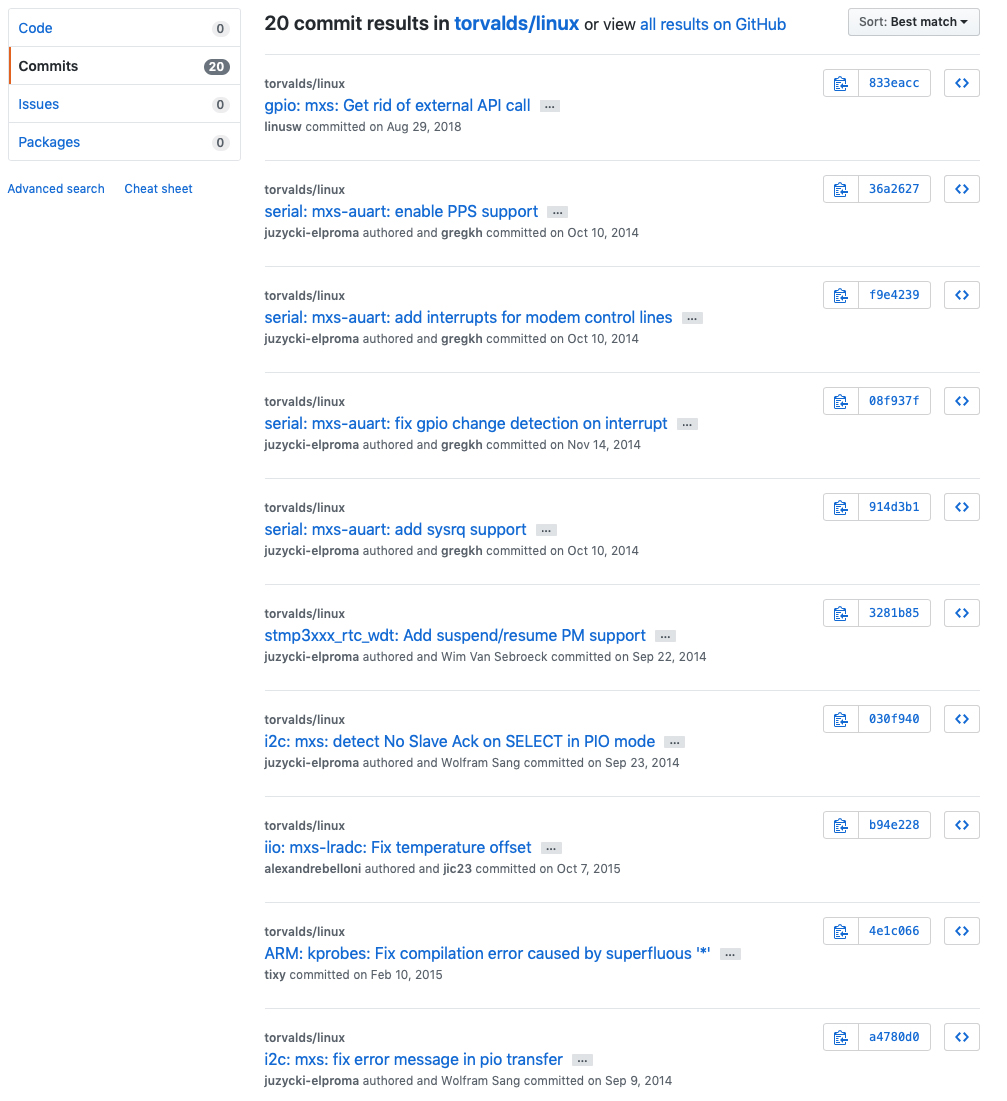Open the Sort: Best match dropdown
1007x1101 pixels.
[x=913, y=22]
